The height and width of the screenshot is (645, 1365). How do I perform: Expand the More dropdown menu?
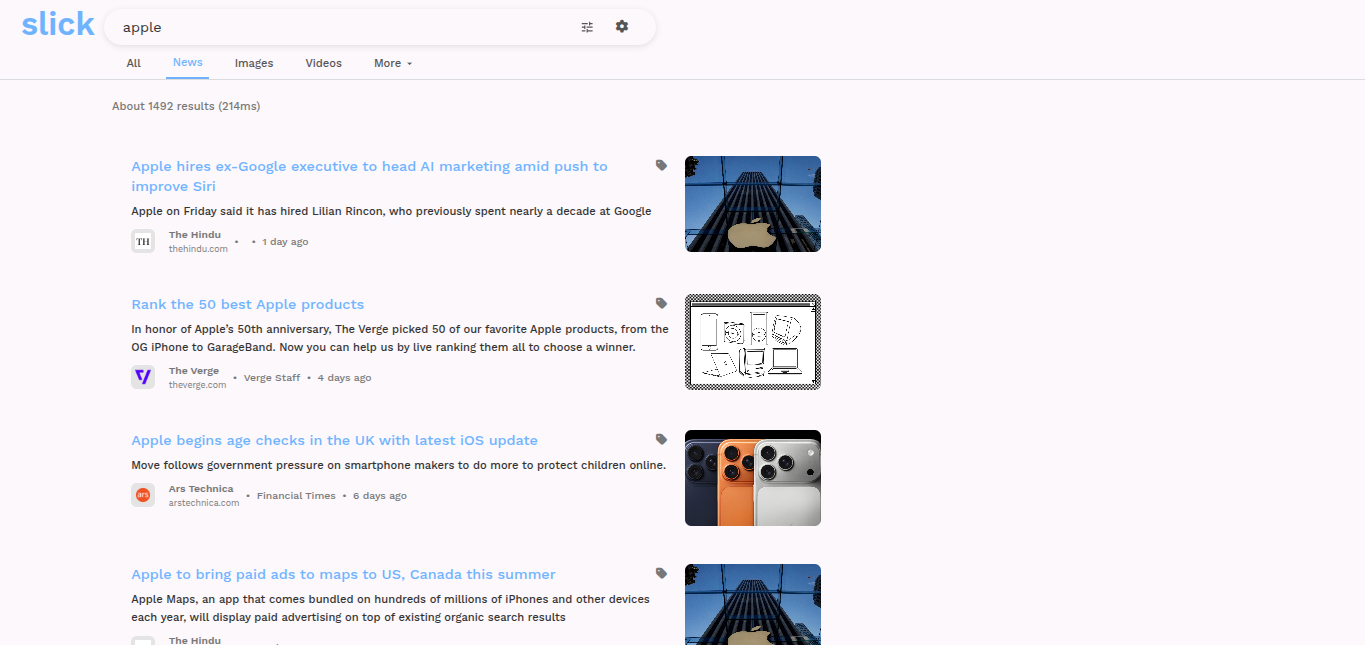[x=393, y=63]
